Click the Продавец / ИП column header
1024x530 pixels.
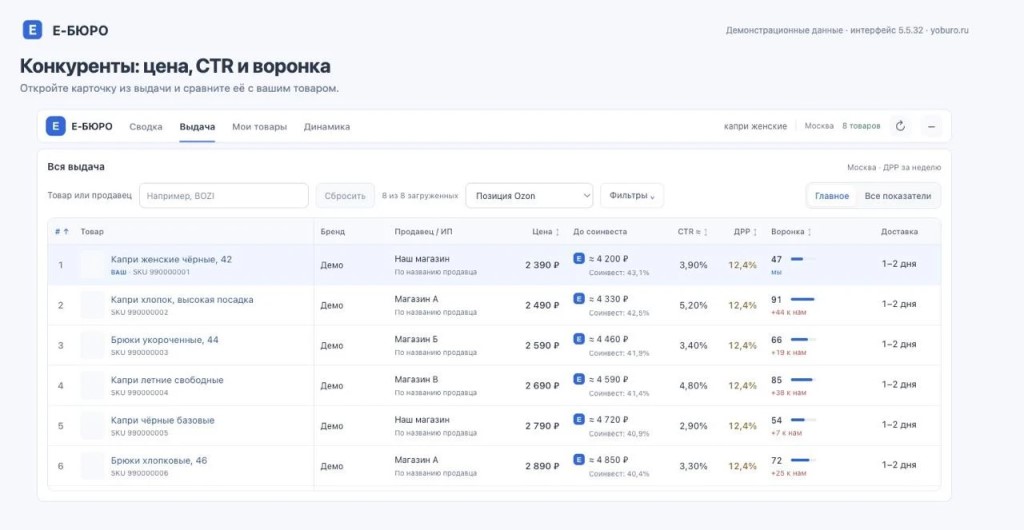coord(423,232)
